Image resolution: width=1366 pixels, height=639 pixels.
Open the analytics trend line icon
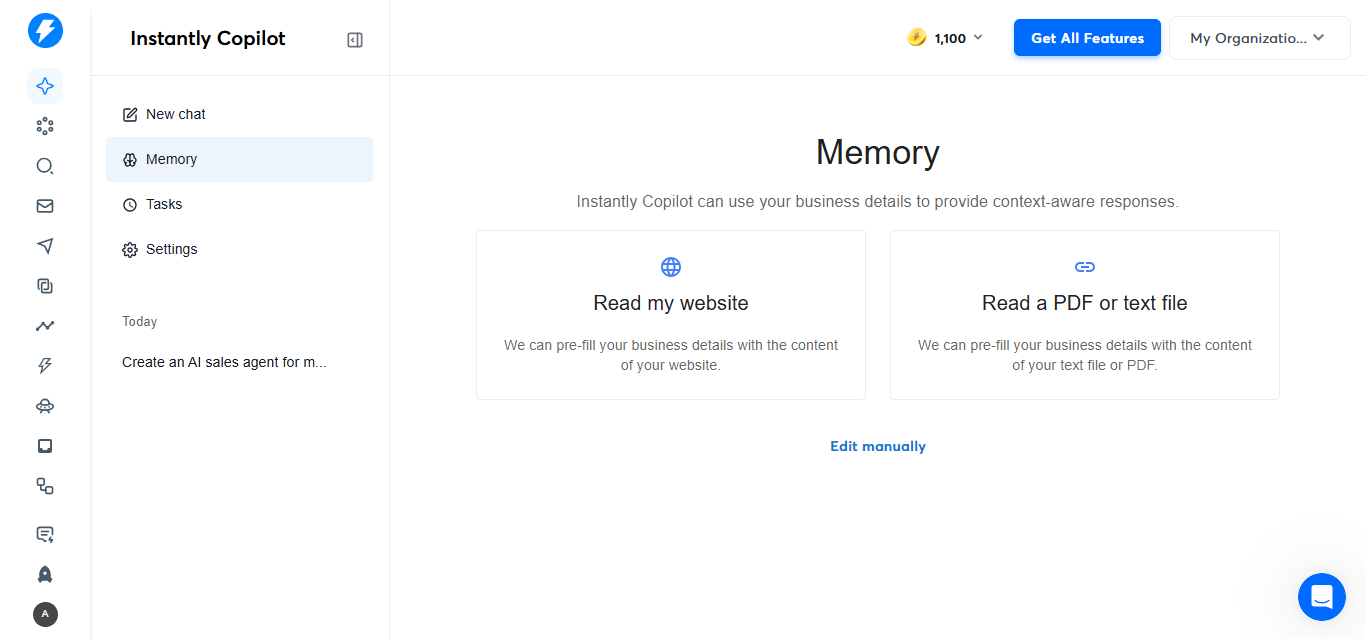[45, 326]
